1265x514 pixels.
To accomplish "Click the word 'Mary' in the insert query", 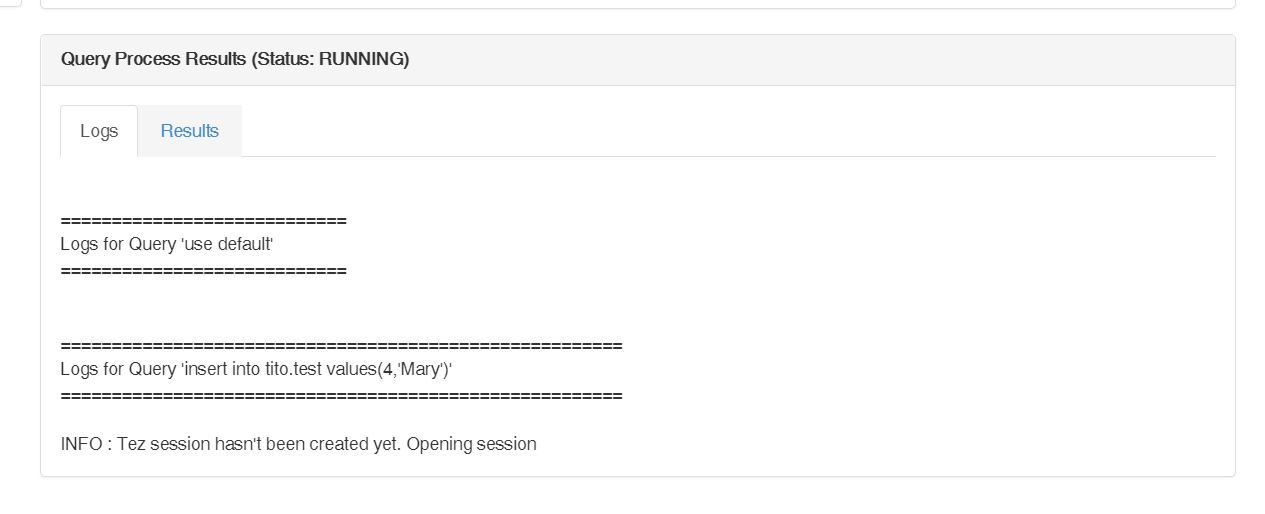I will (421, 370).
